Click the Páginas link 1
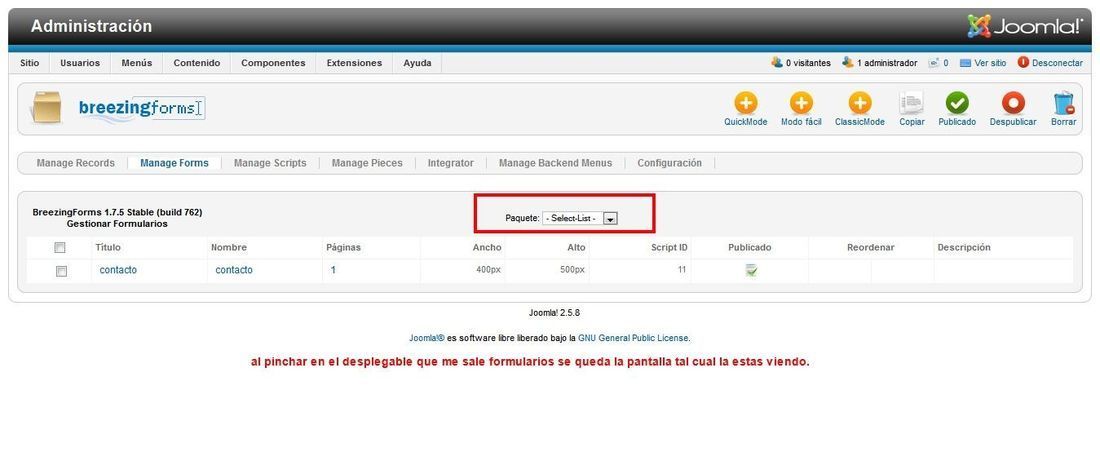Viewport: 1100px width, 461px height. click(333, 270)
